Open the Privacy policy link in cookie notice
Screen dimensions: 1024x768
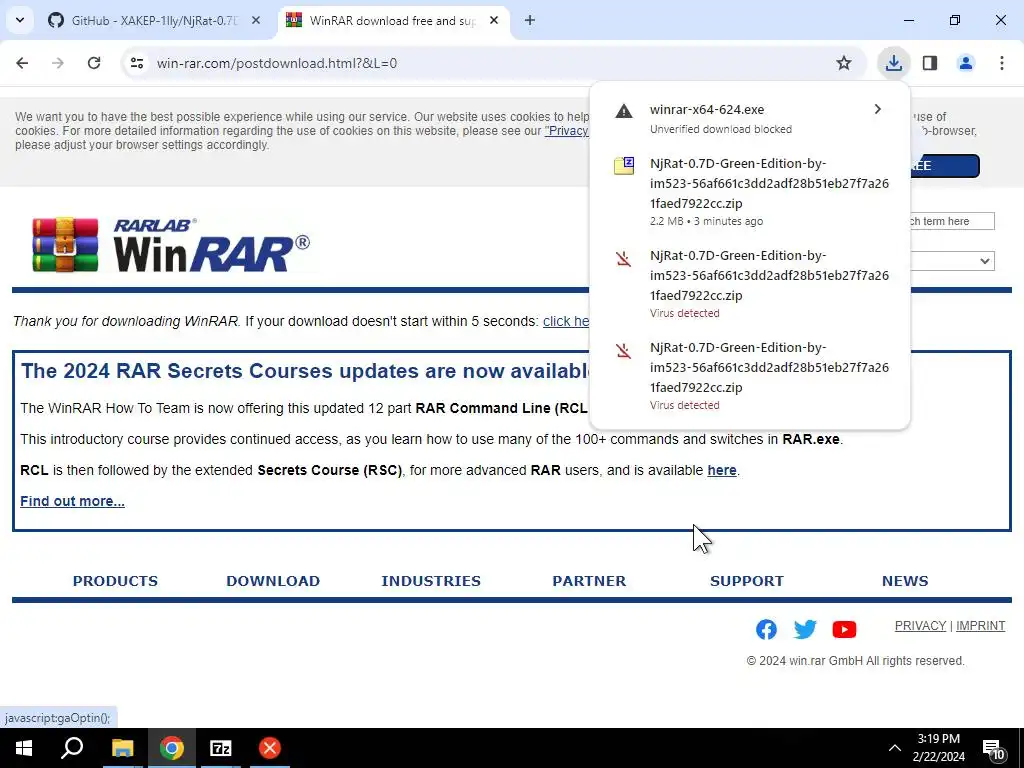tap(566, 131)
